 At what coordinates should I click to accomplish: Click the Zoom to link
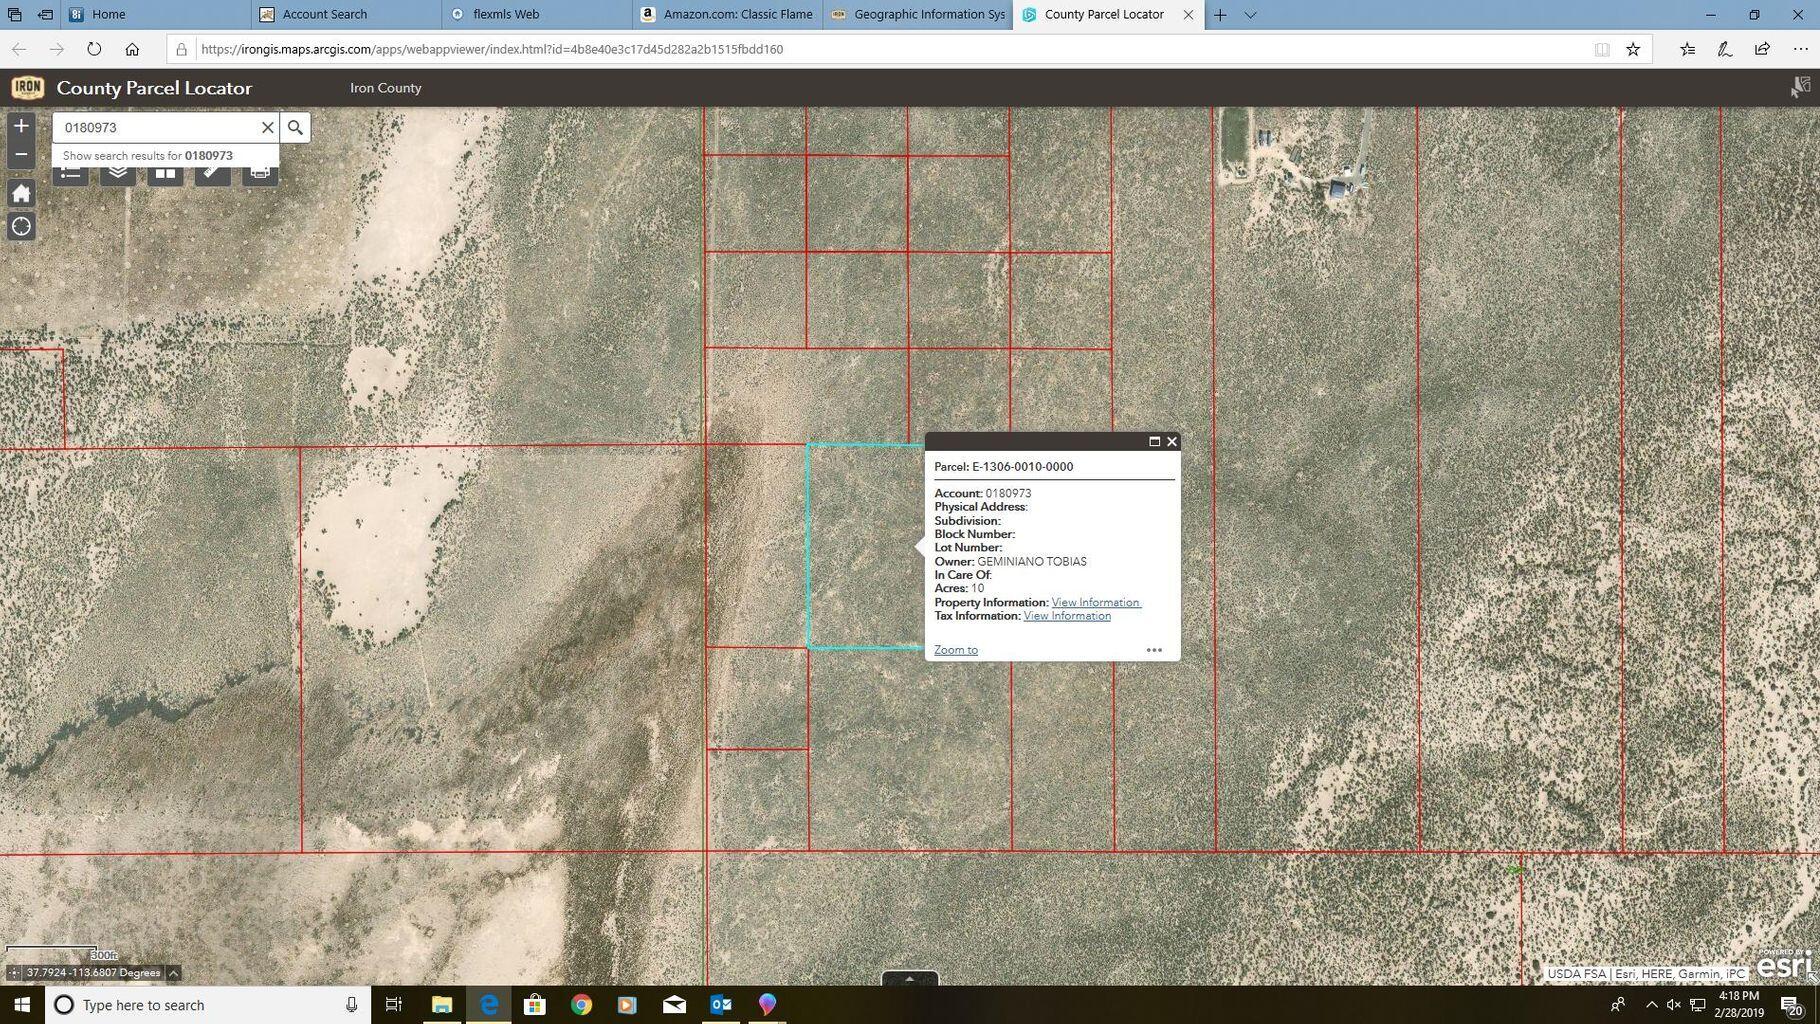tap(954, 649)
